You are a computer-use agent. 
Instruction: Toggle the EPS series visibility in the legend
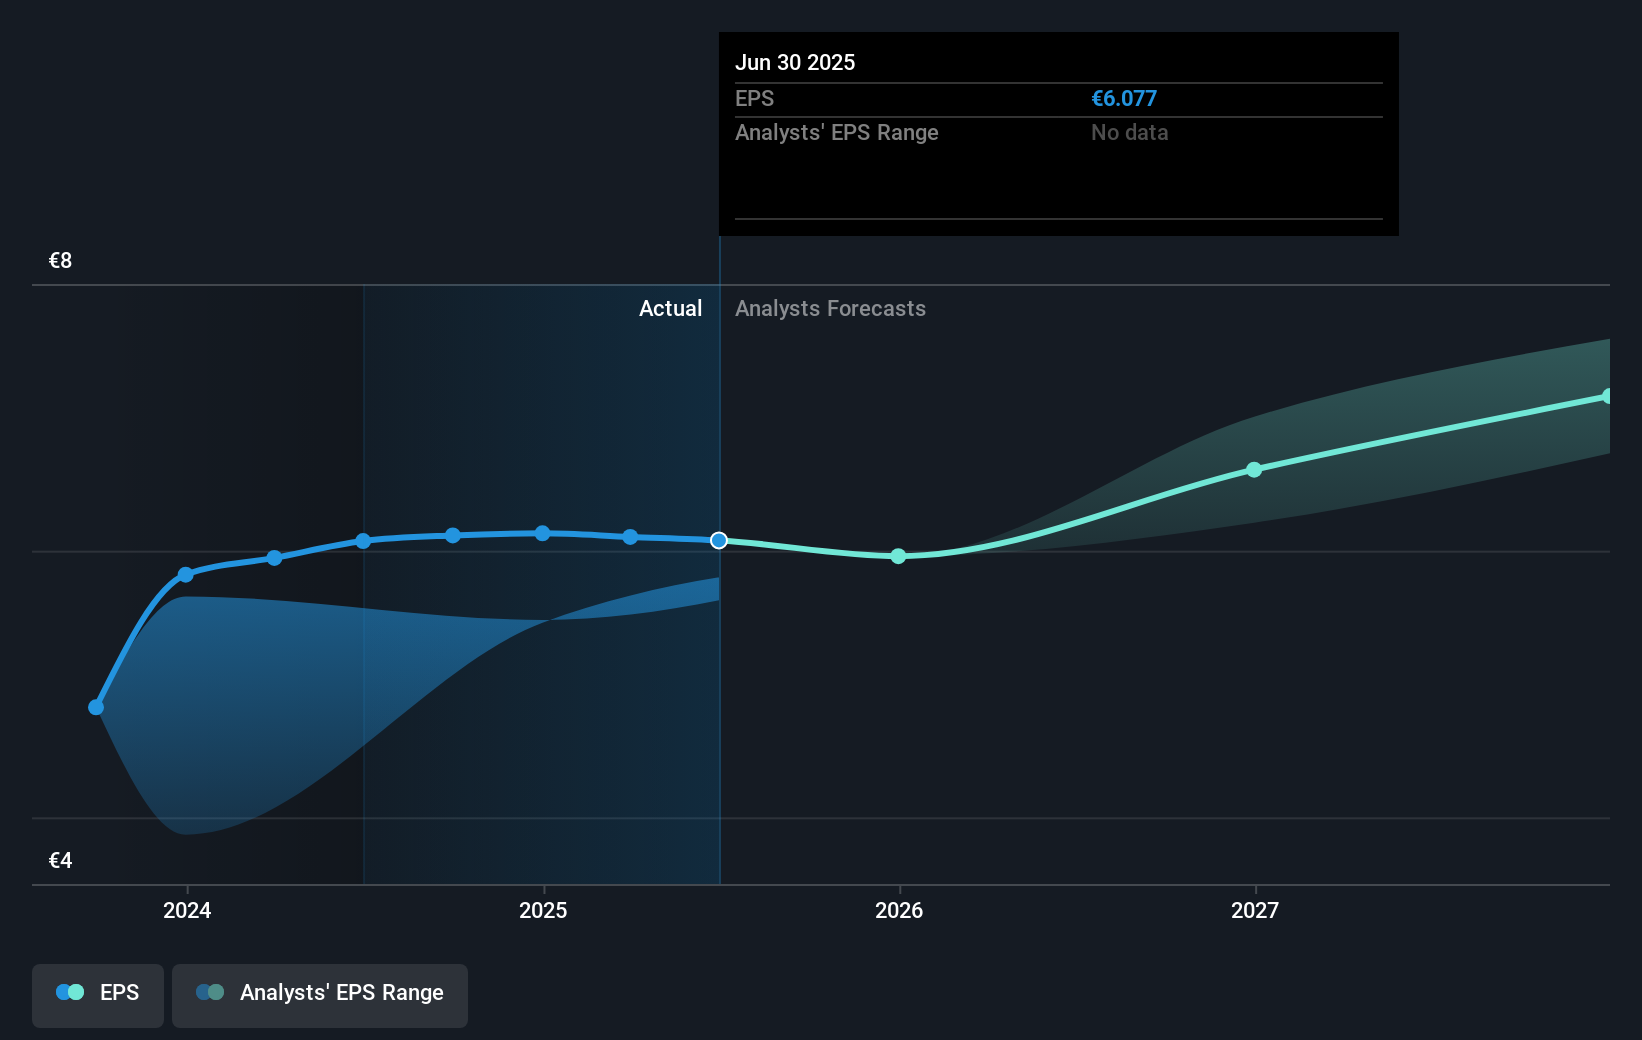(x=97, y=995)
